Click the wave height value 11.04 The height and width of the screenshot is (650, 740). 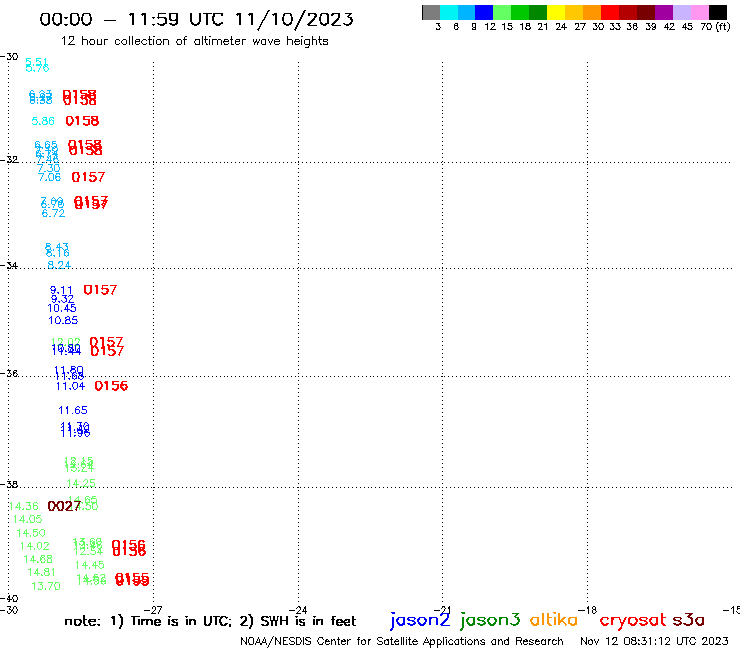coord(70,386)
